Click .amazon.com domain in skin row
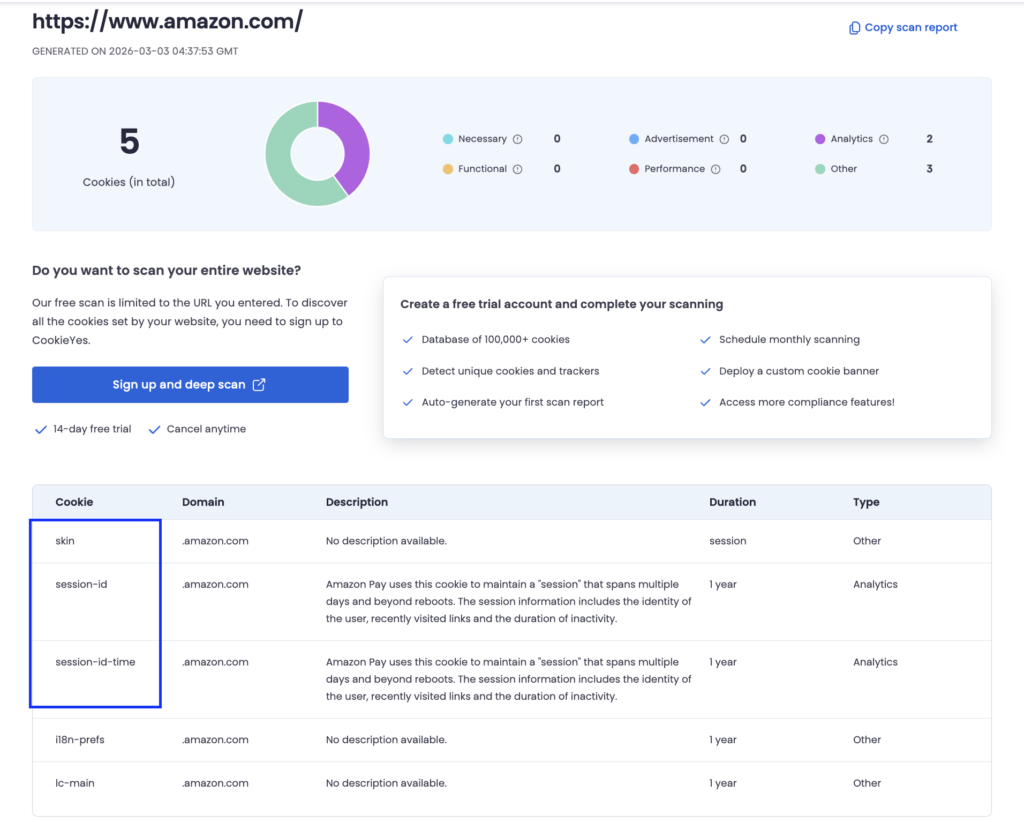Screen dimensions: 1024x822 215,541
